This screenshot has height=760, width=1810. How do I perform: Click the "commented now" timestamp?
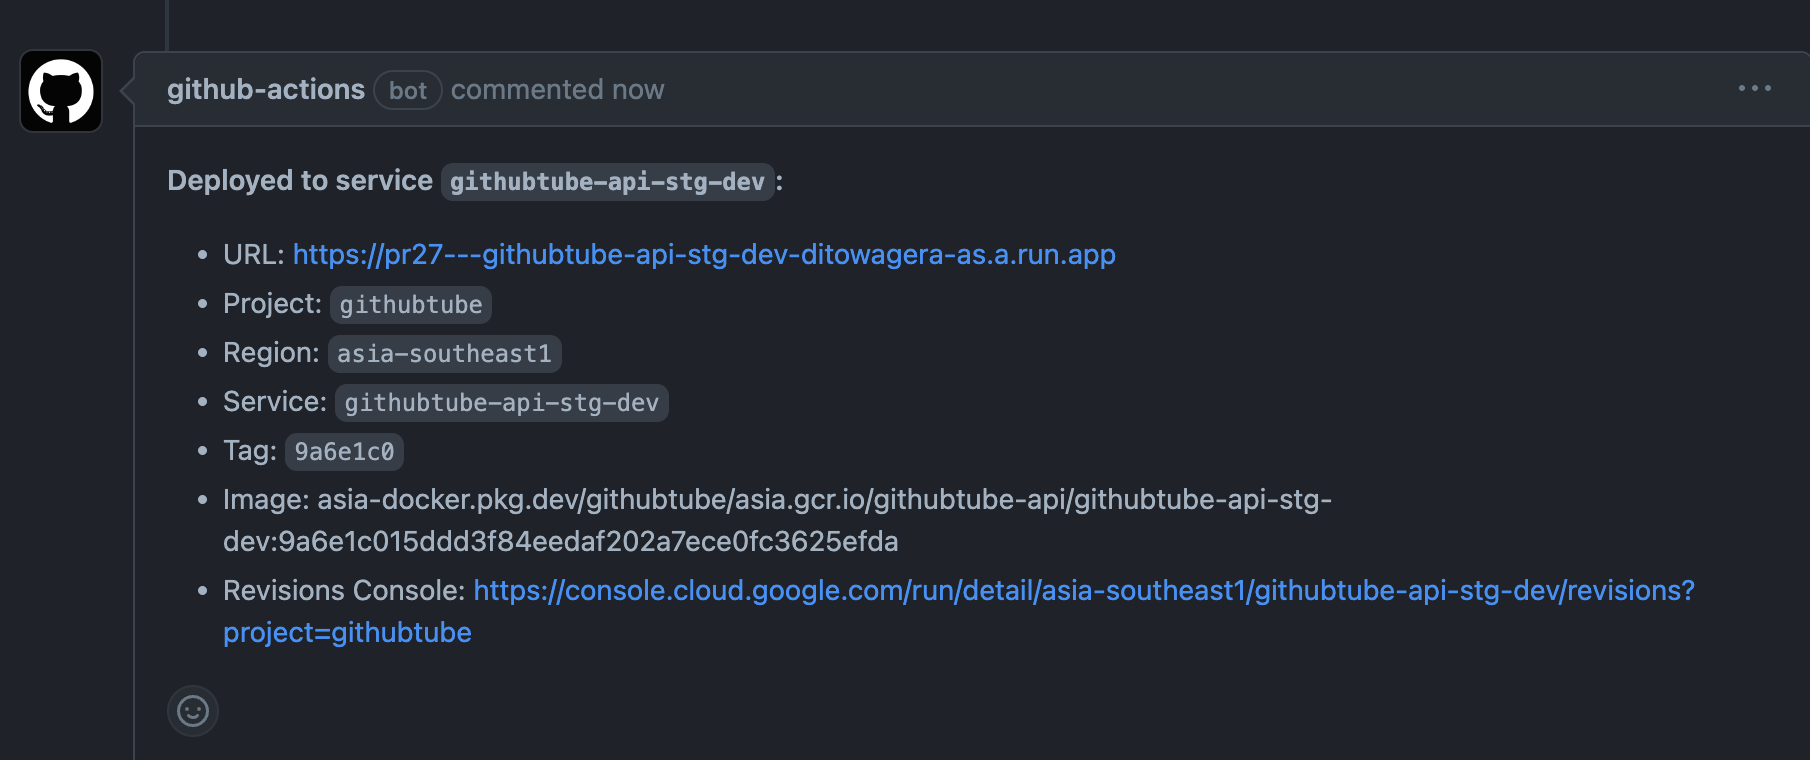(557, 90)
